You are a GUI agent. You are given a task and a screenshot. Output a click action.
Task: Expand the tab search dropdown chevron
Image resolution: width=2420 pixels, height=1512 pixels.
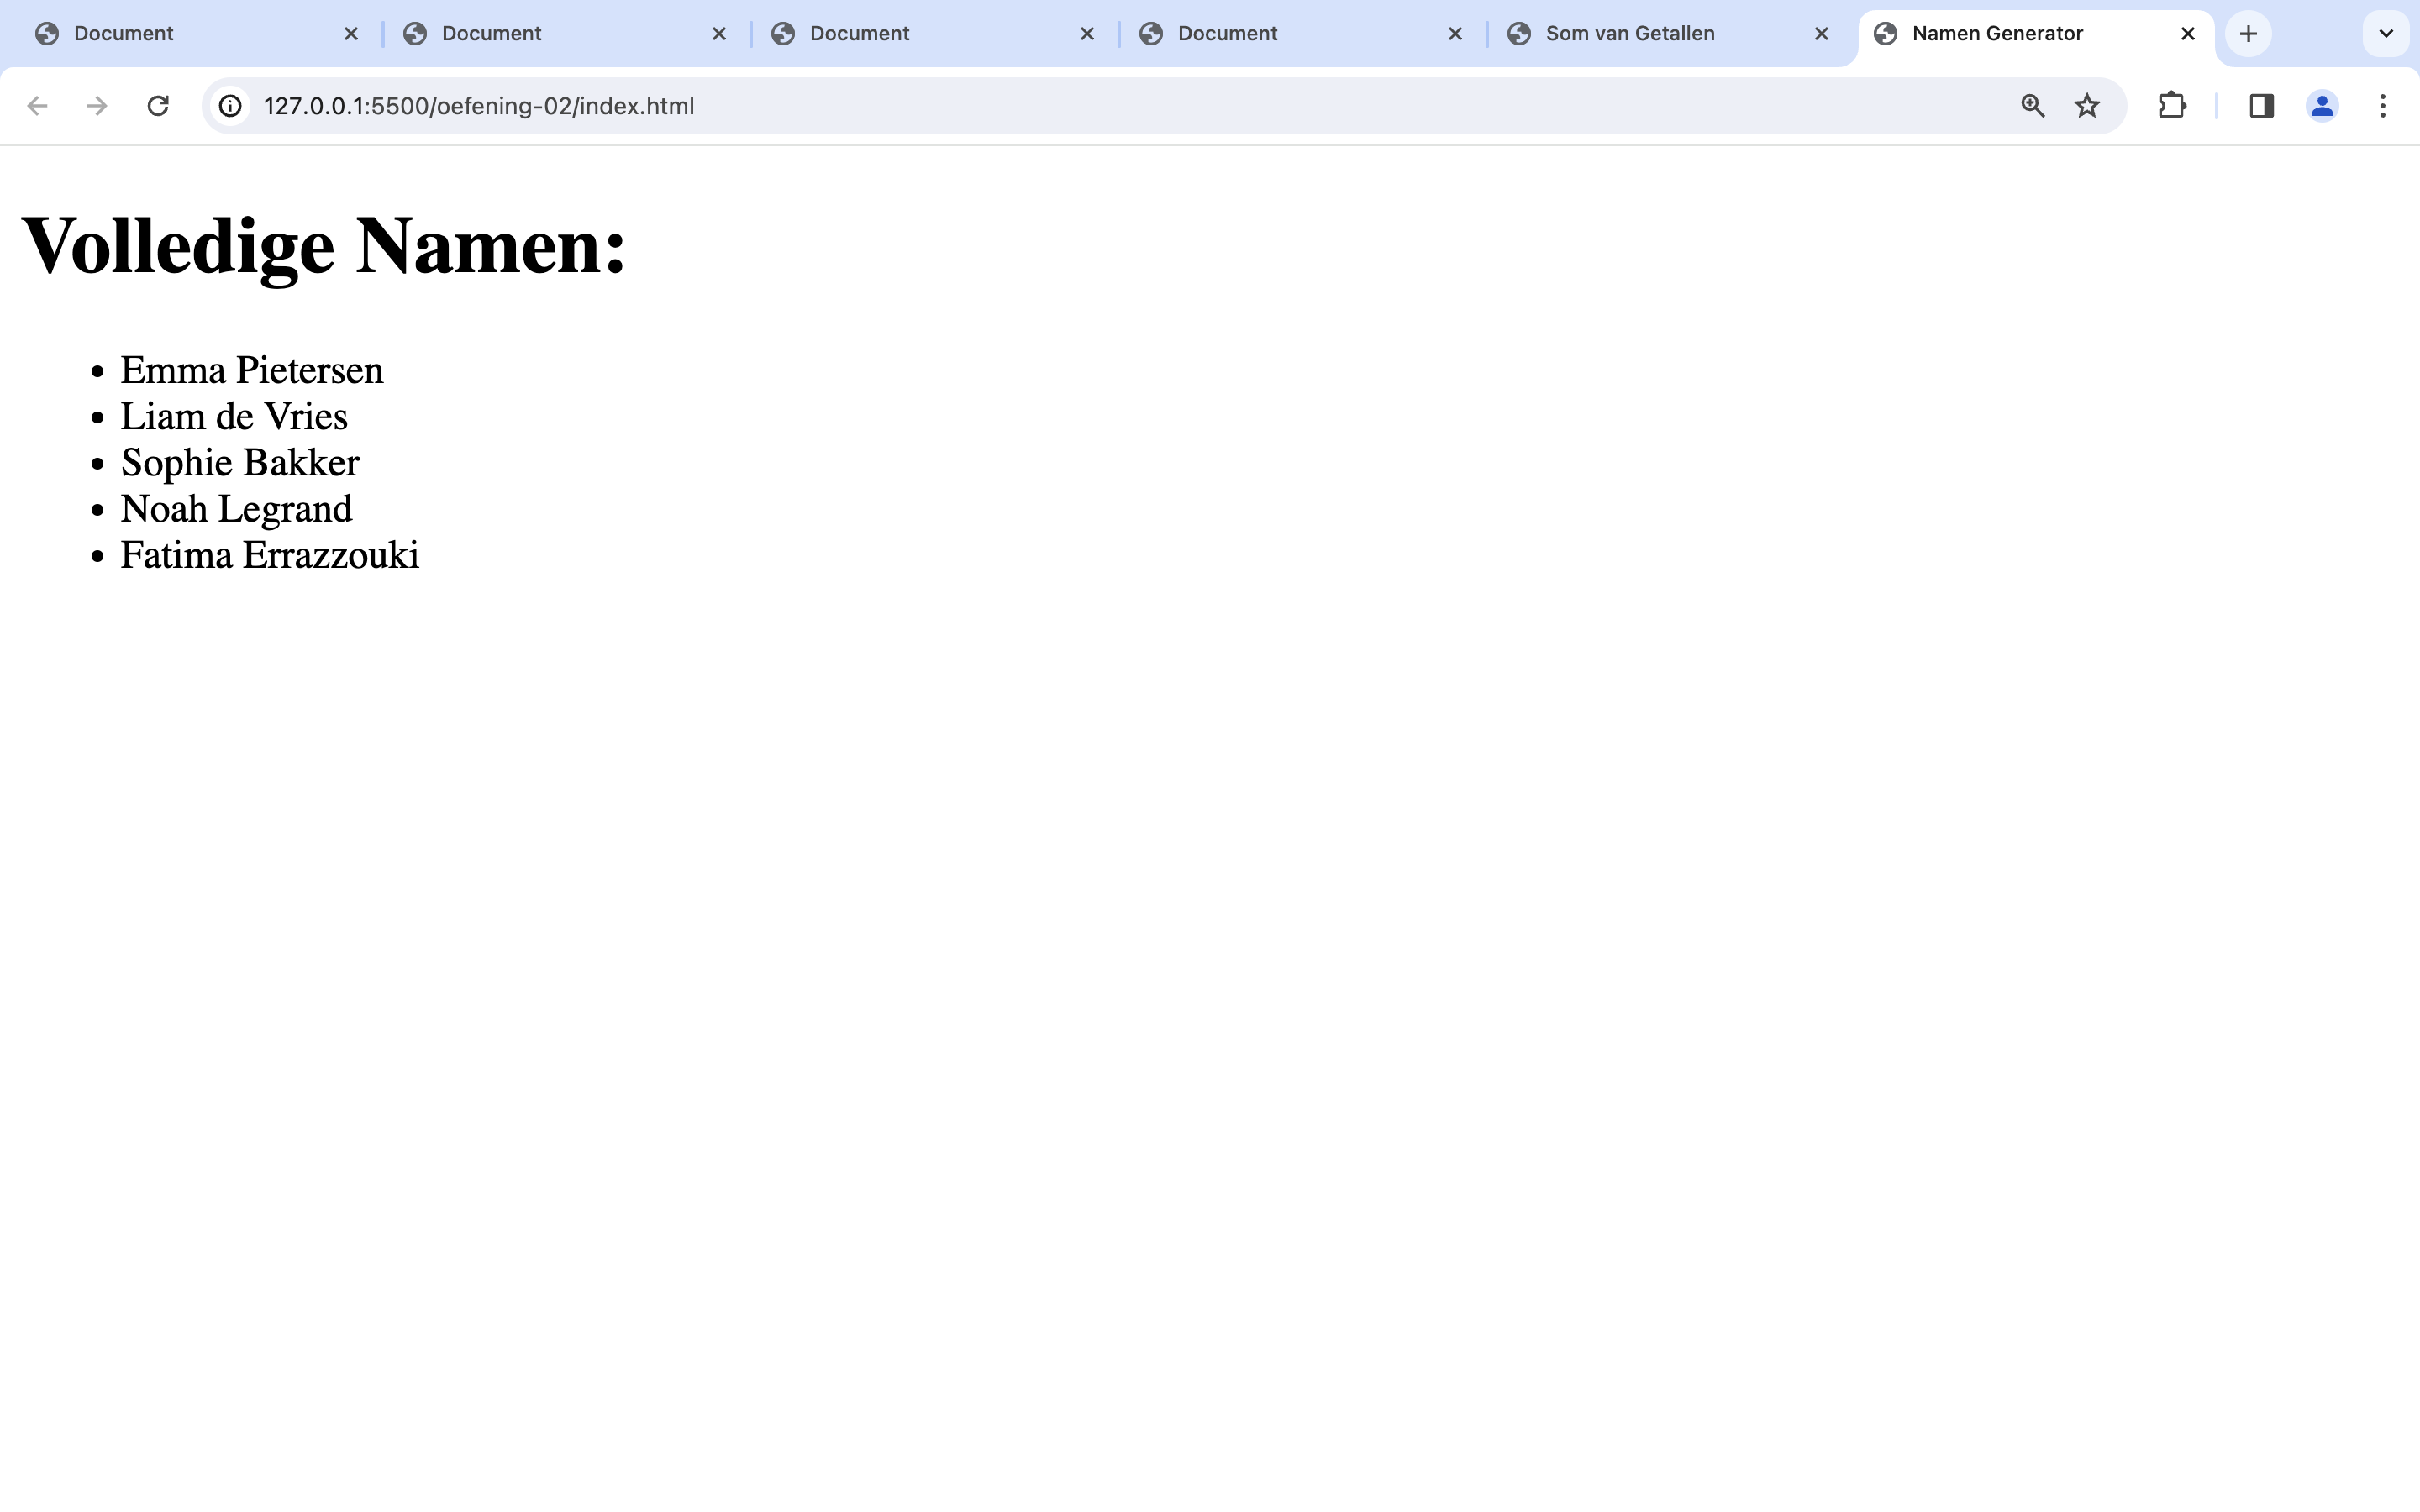pos(2386,34)
